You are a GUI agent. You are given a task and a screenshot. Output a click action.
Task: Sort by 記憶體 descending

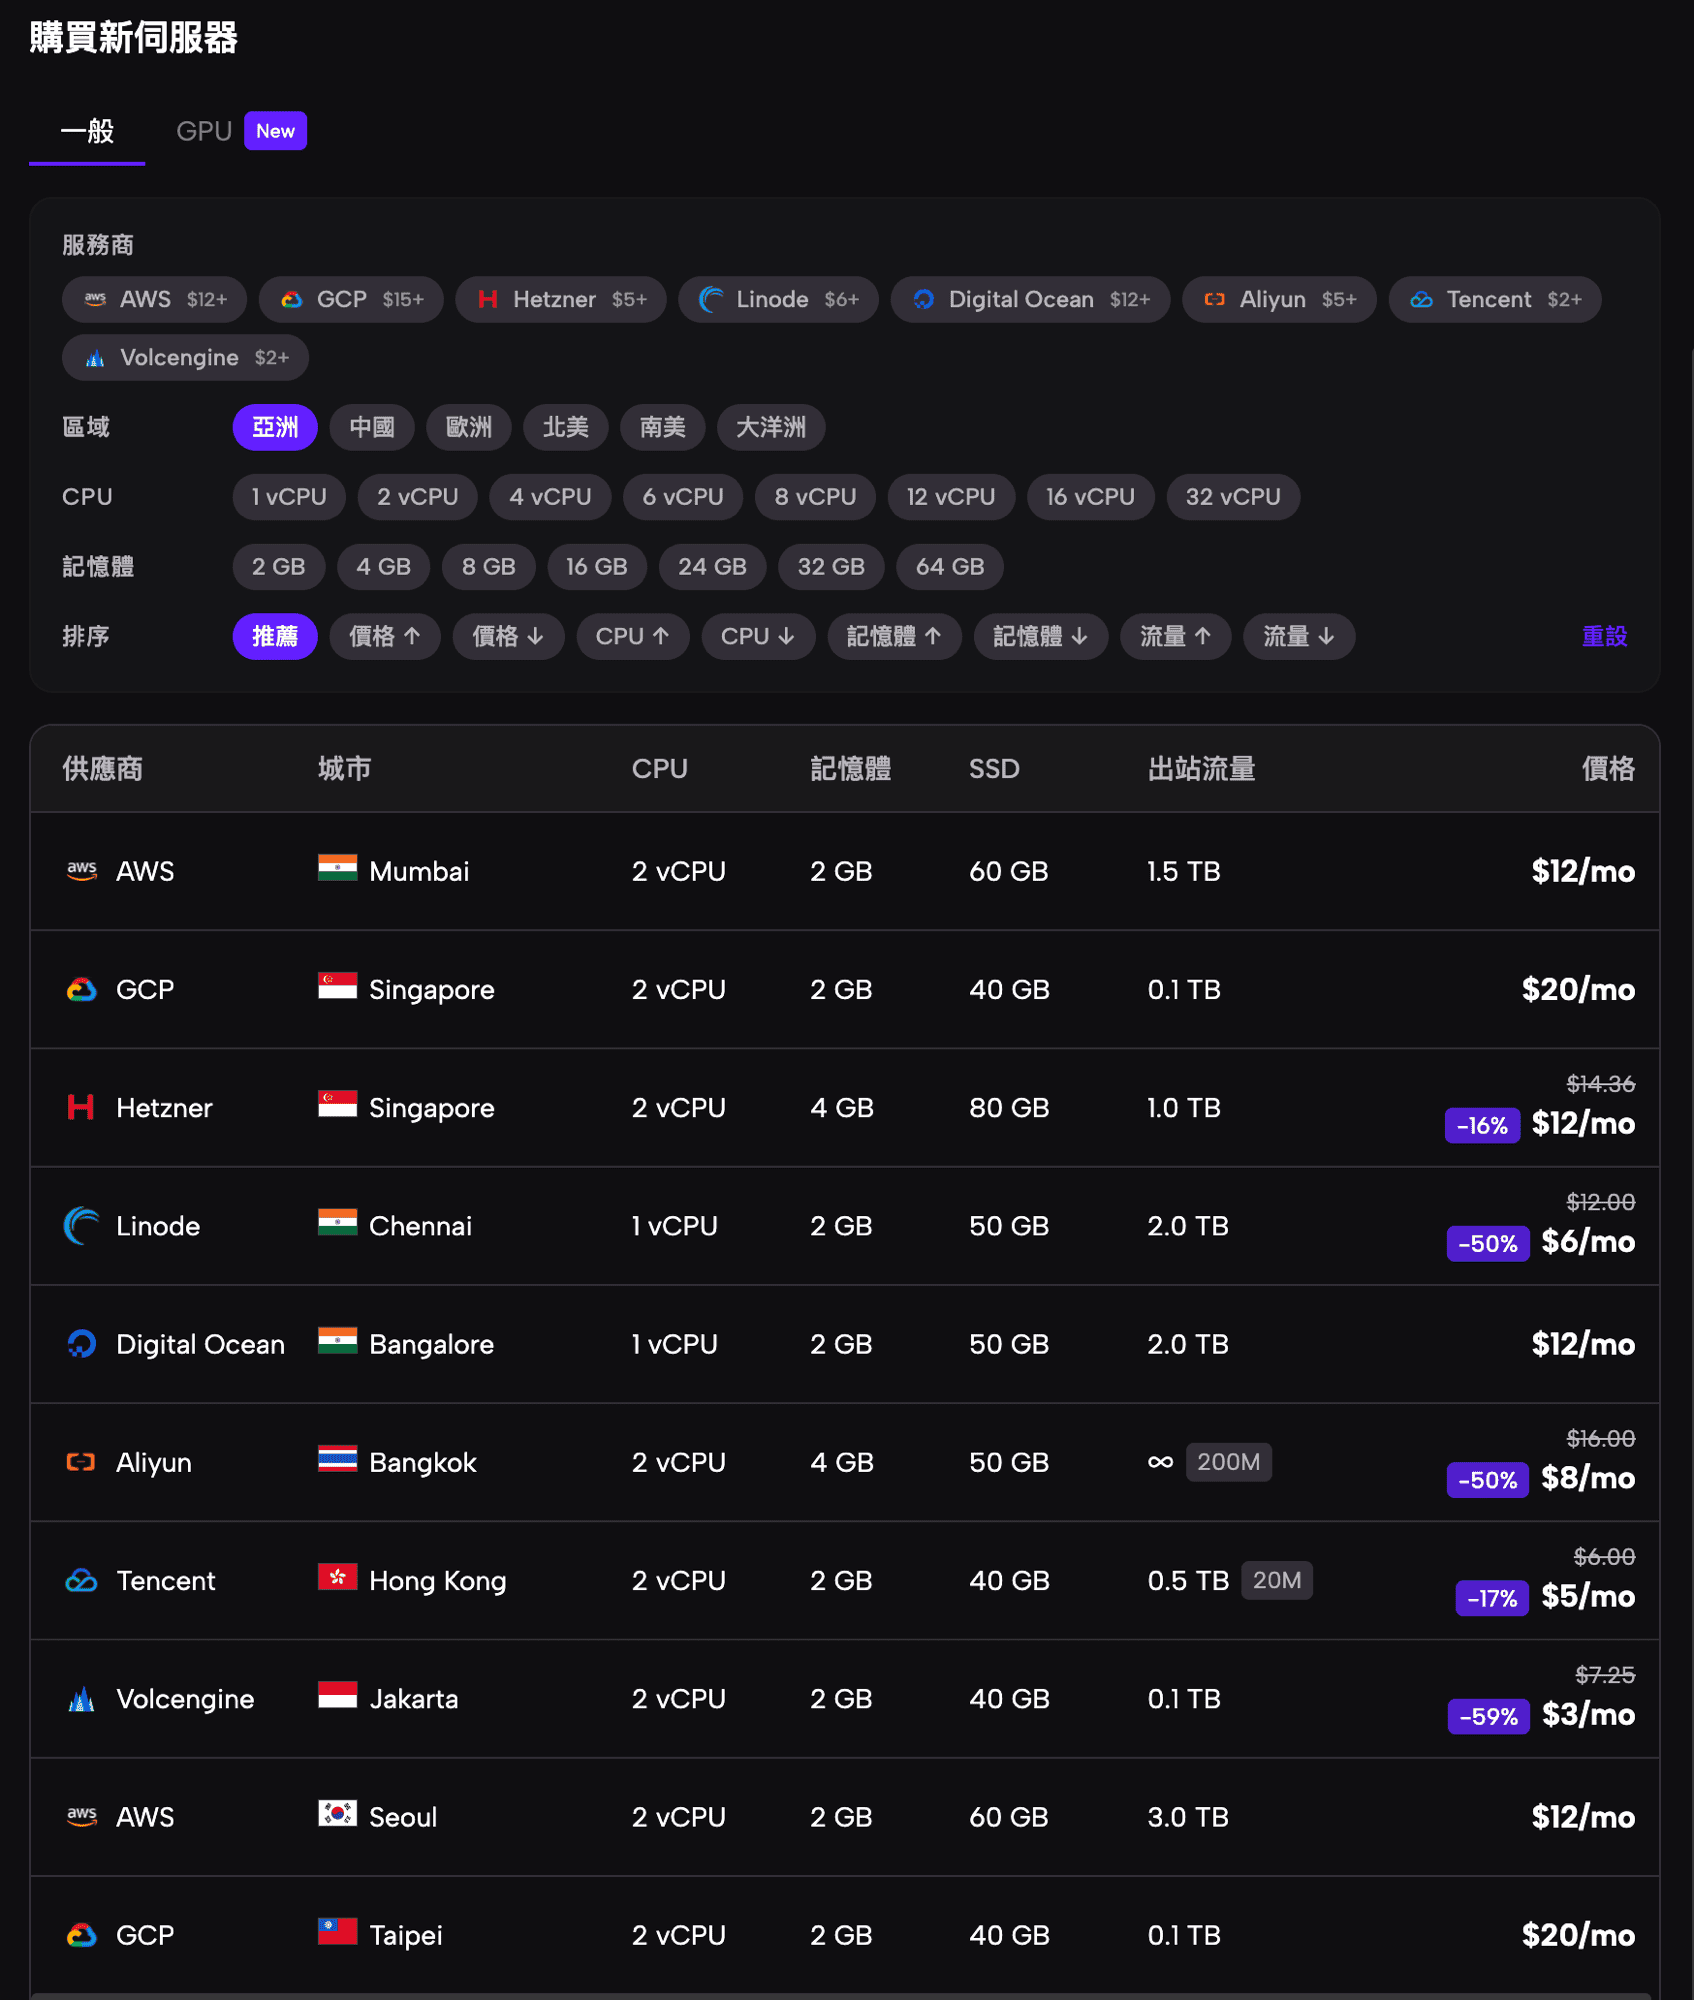pyautogui.click(x=1041, y=637)
